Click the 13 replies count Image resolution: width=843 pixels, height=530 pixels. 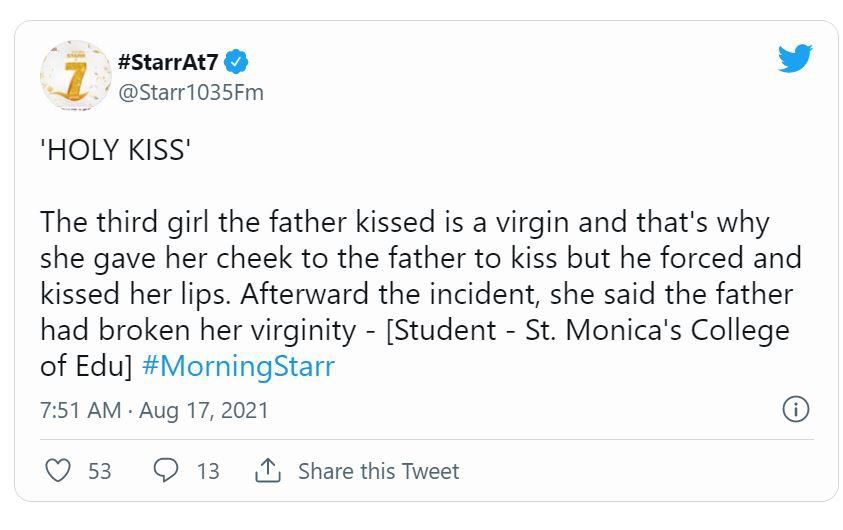[x=207, y=471]
